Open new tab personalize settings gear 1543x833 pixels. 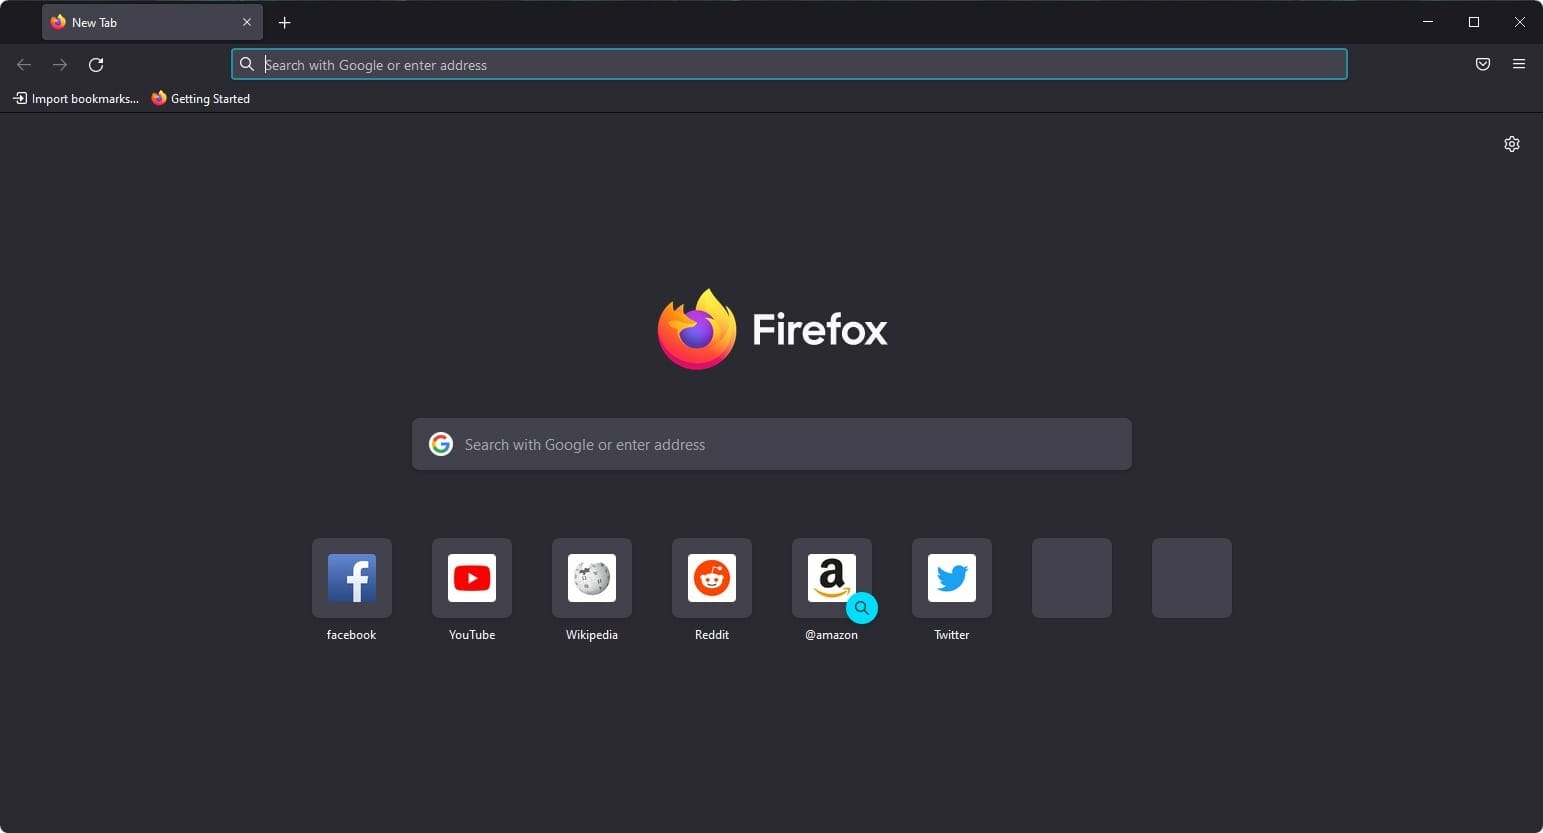point(1512,144)
